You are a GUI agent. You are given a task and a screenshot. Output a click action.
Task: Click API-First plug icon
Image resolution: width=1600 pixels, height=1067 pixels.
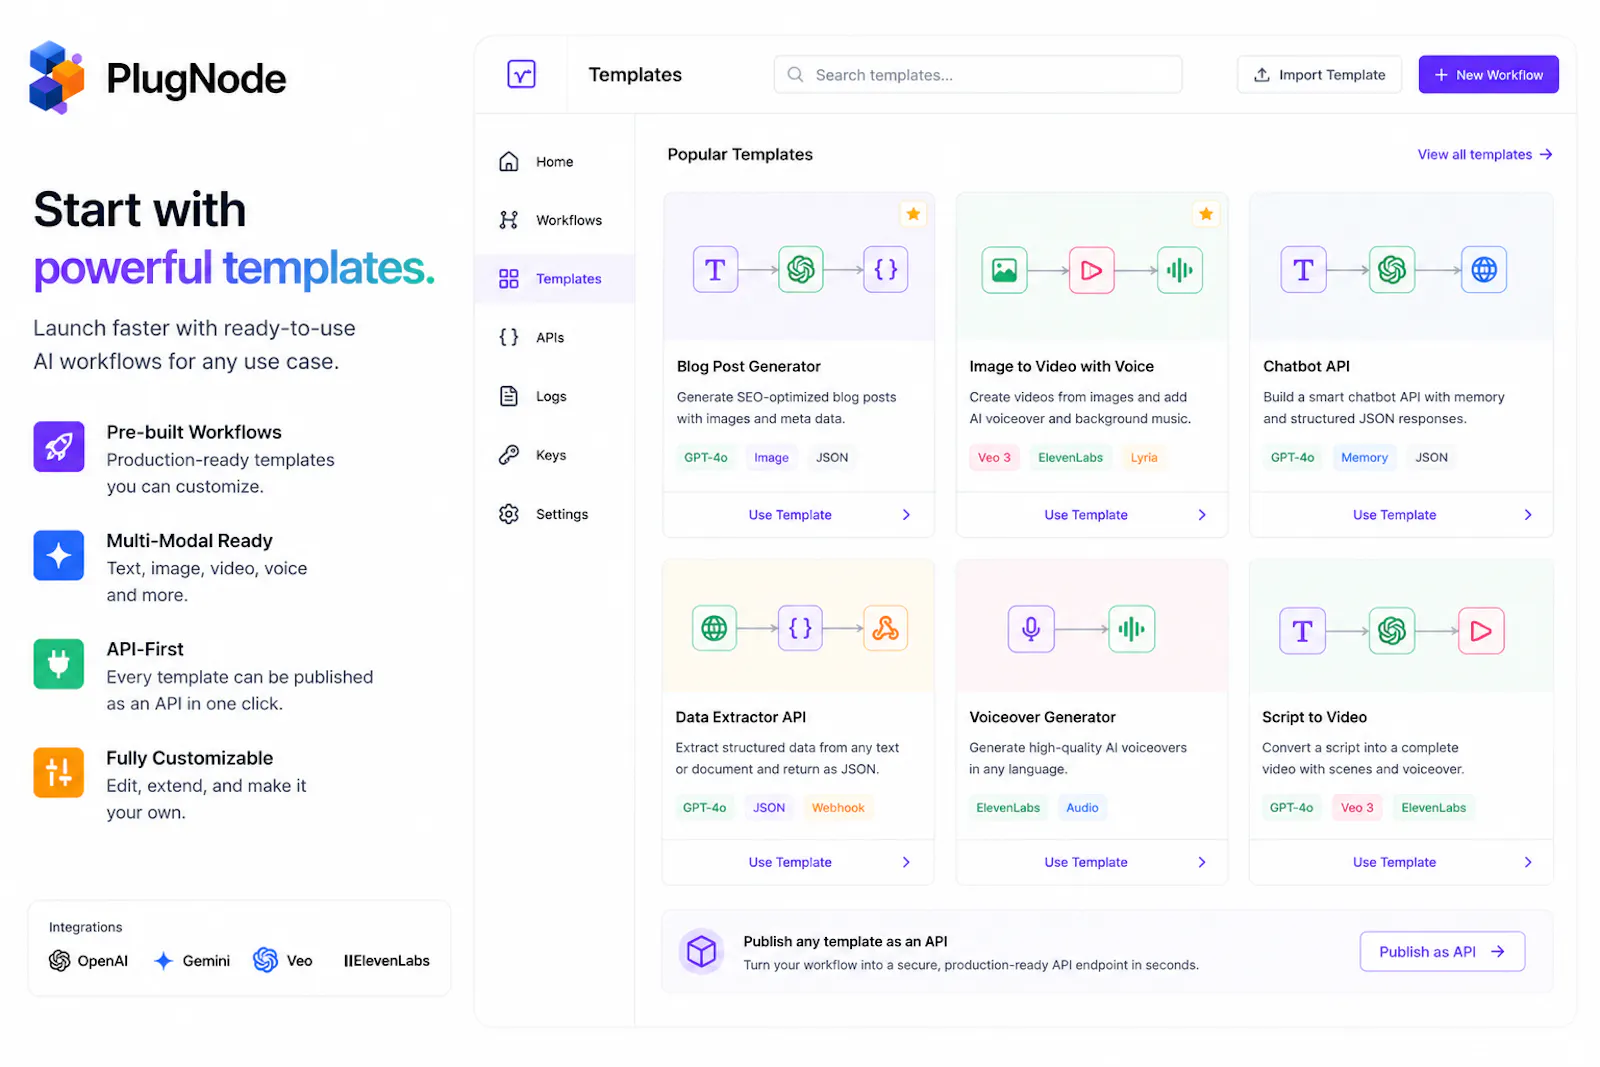point(59,663)
